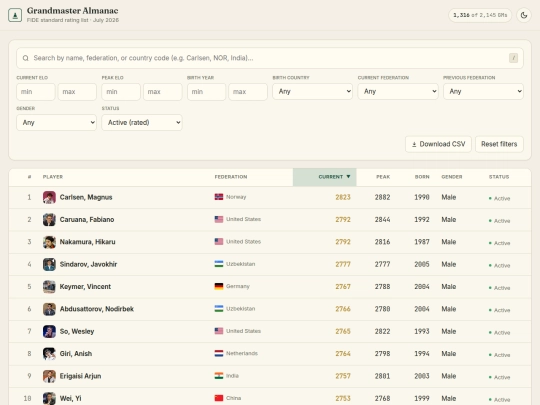Click the Current Elo min field

(36, 92)
